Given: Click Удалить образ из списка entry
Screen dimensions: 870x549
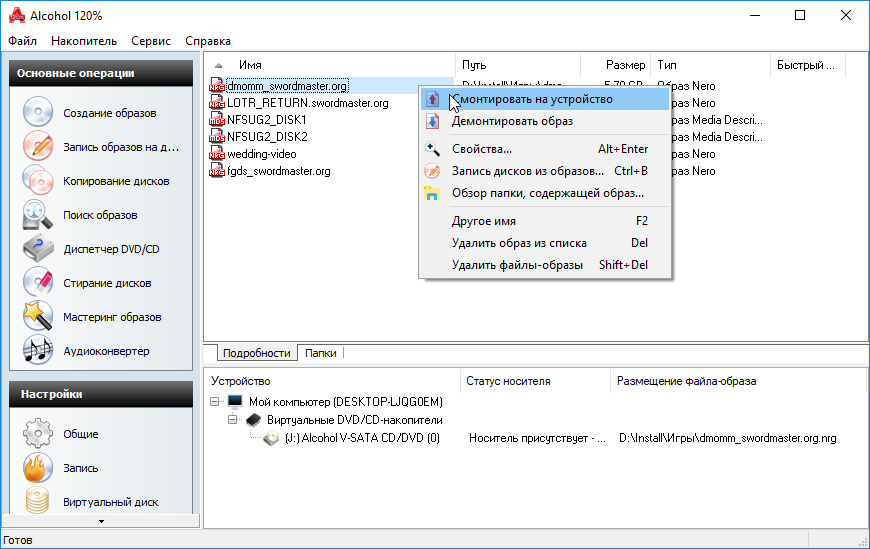Looking at the screenshot, I should click(x=519, y=243).
